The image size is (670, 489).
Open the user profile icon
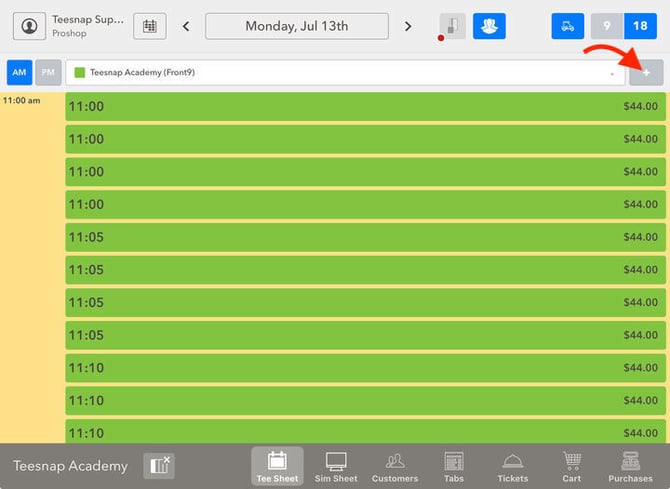[x=29, y=26]
